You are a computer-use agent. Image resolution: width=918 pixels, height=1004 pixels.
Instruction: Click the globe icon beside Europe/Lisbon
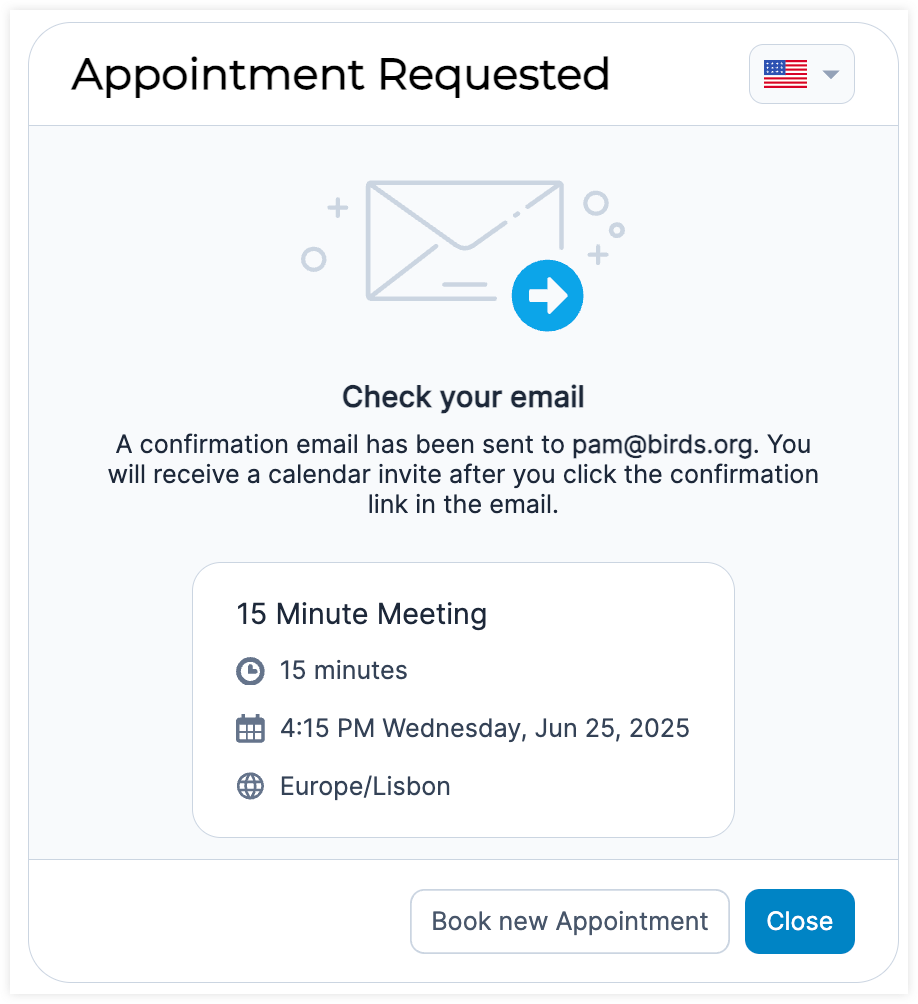point(250,786)
